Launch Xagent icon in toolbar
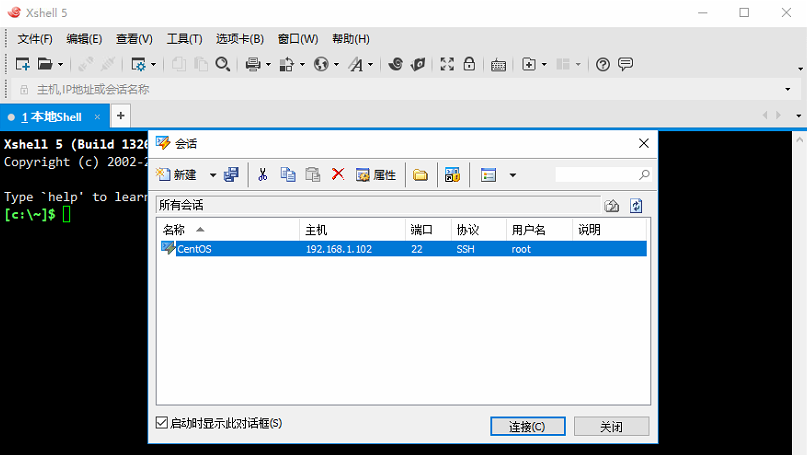The height and width of the screenshot is (455, 807). coord(418,64)
